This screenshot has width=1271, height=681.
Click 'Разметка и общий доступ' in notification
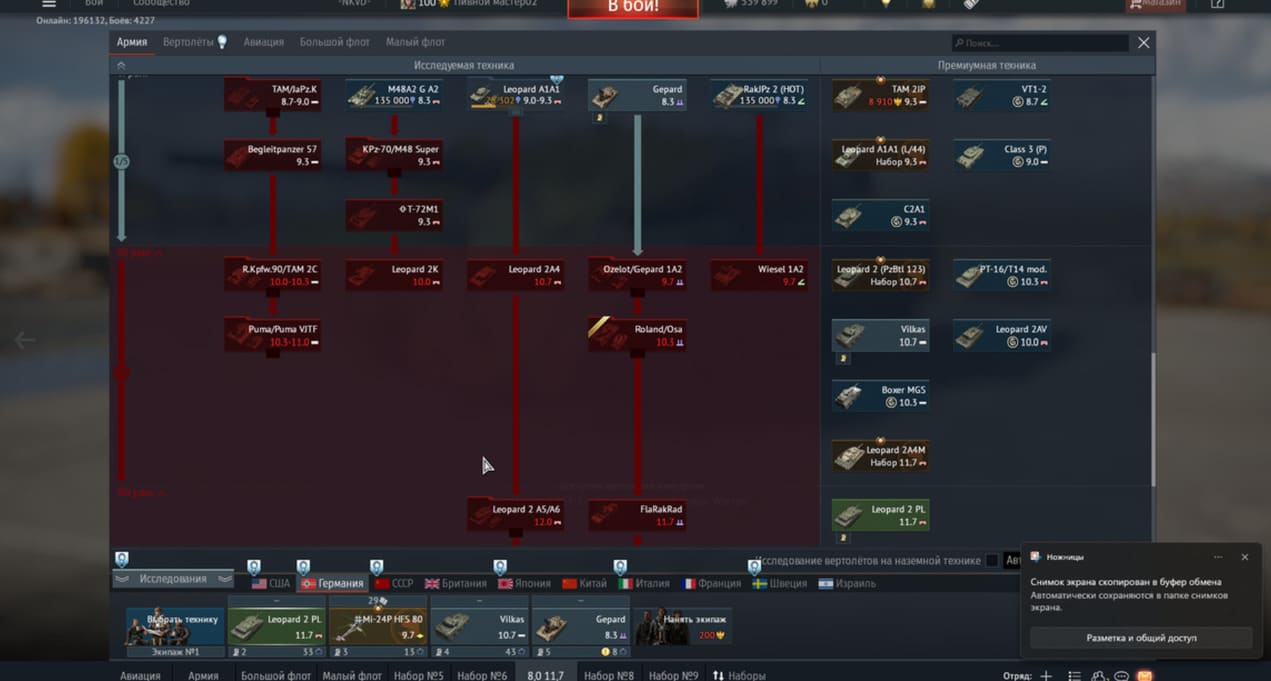[1141, 637]
